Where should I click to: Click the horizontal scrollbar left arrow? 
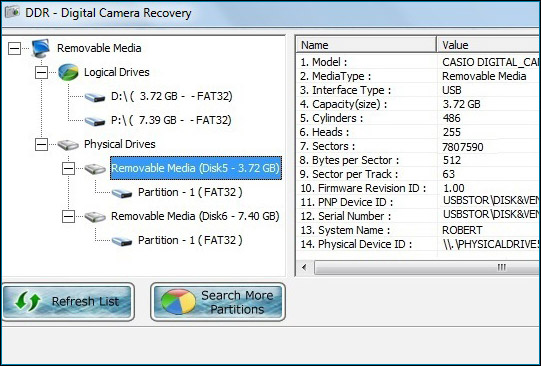click(x=304, y=267)
